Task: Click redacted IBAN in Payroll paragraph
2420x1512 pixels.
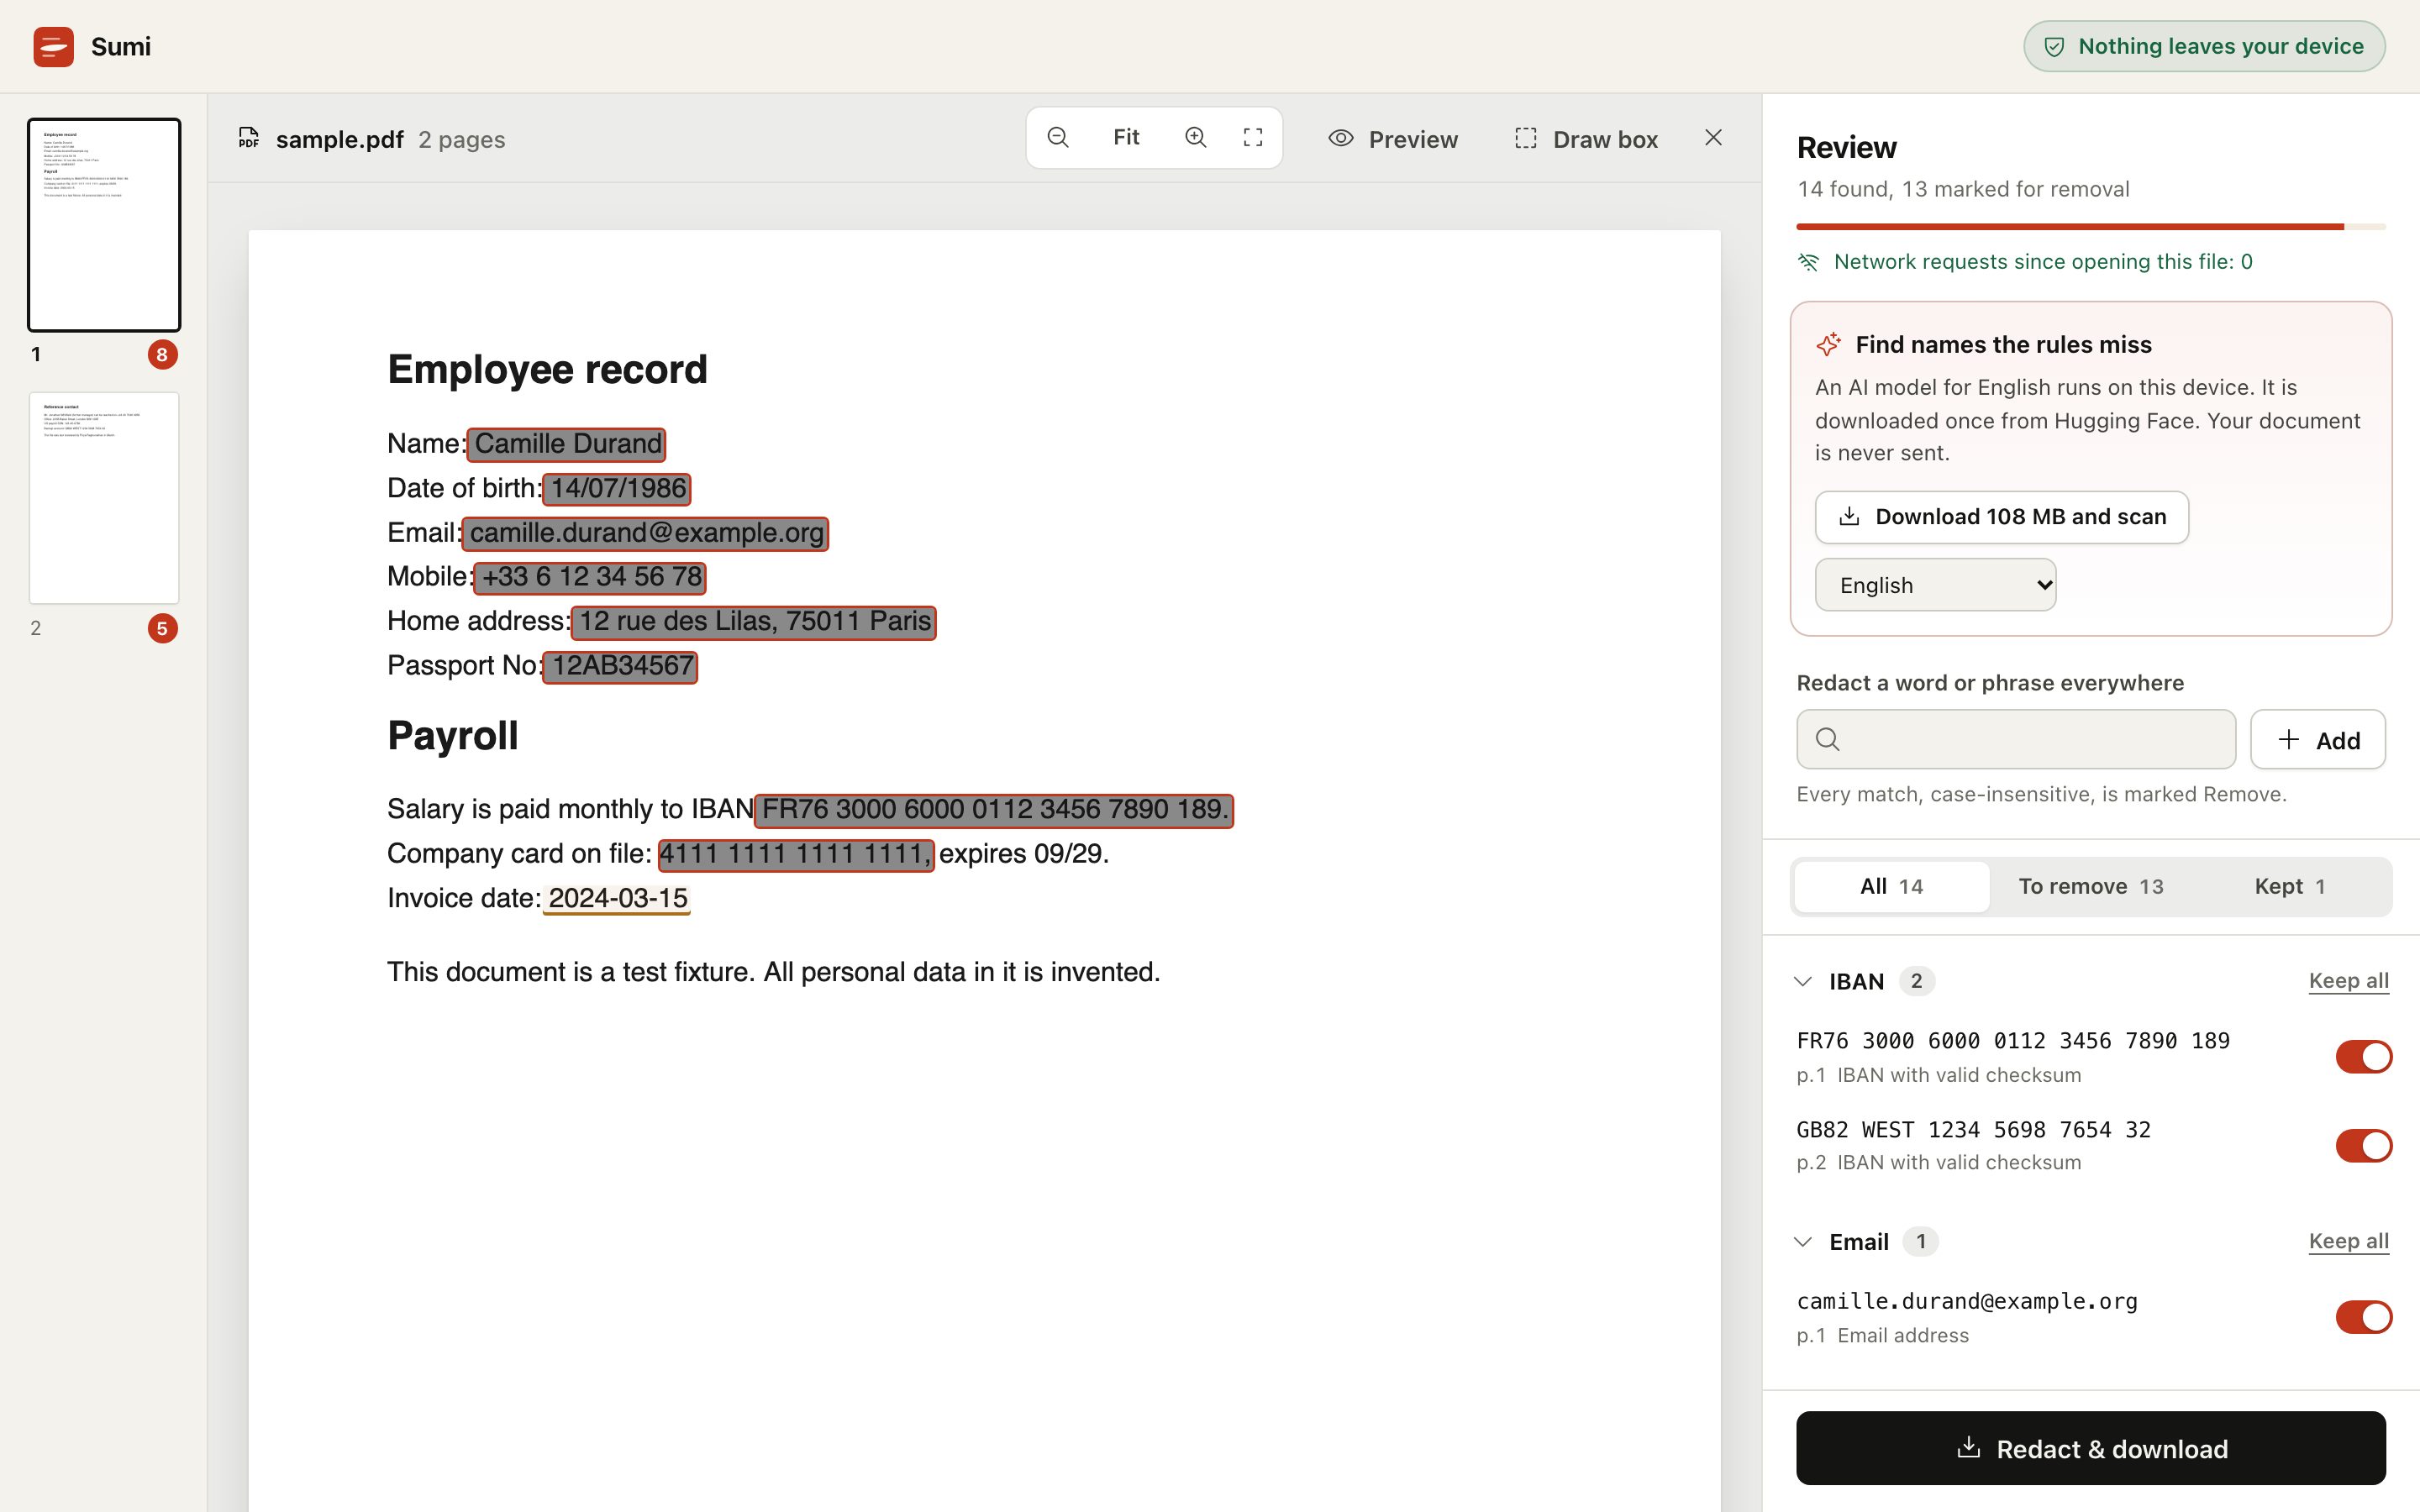Action: tap(994, 810)
